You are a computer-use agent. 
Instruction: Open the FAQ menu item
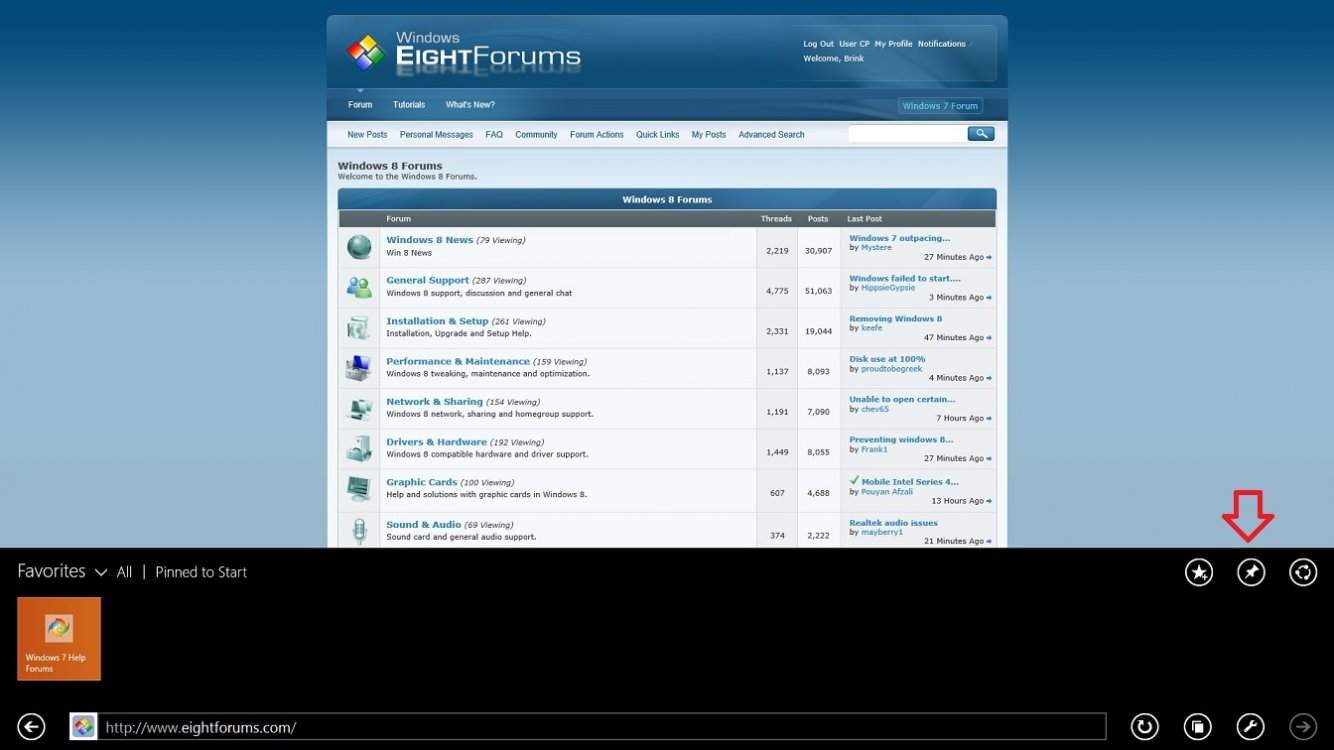494,135
